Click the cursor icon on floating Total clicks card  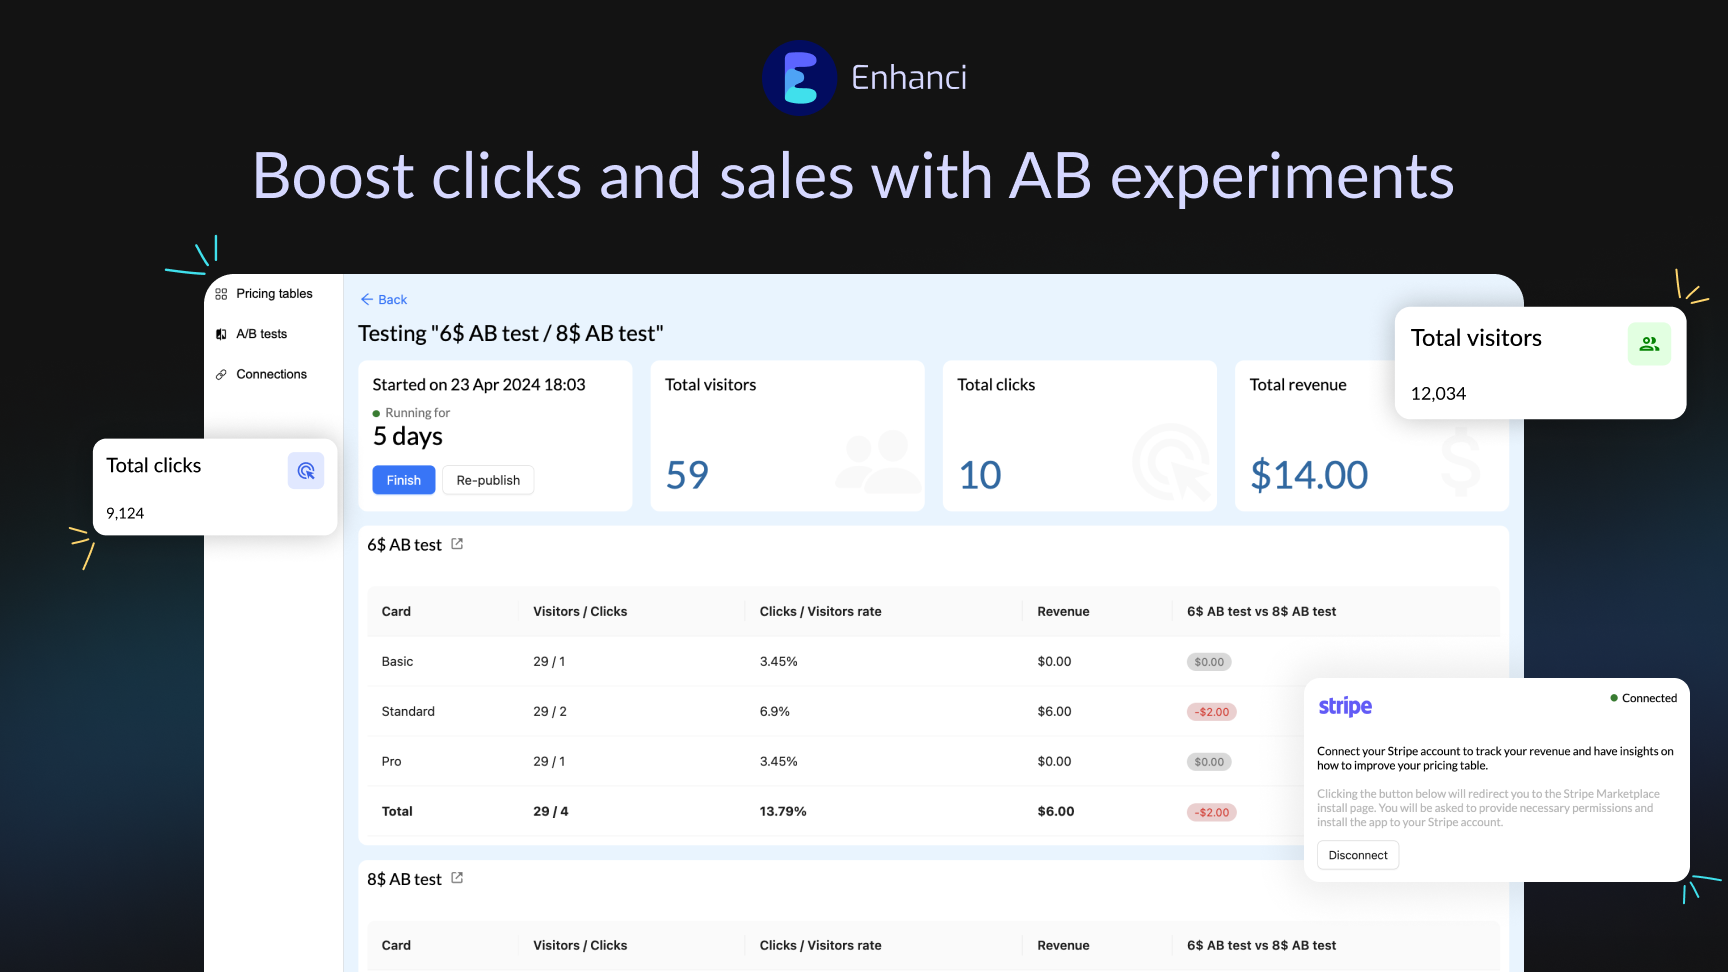click(306, 471)
